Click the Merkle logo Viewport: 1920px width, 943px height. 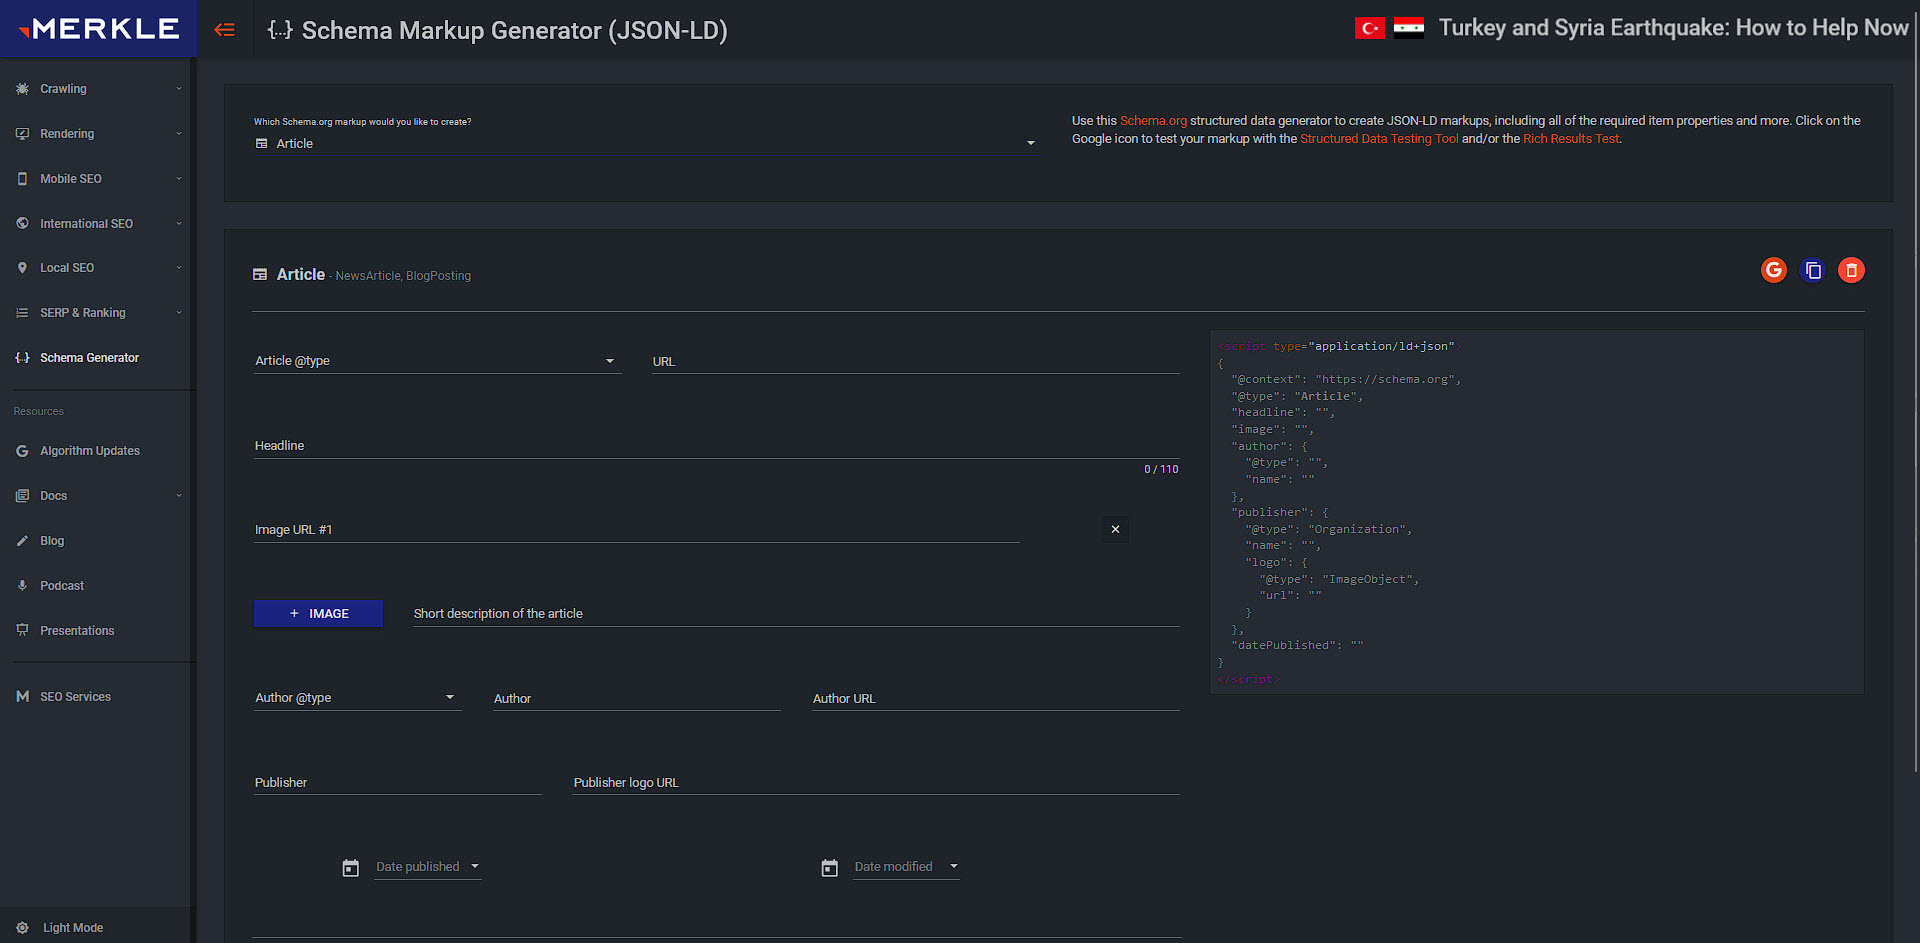(99, 29)
